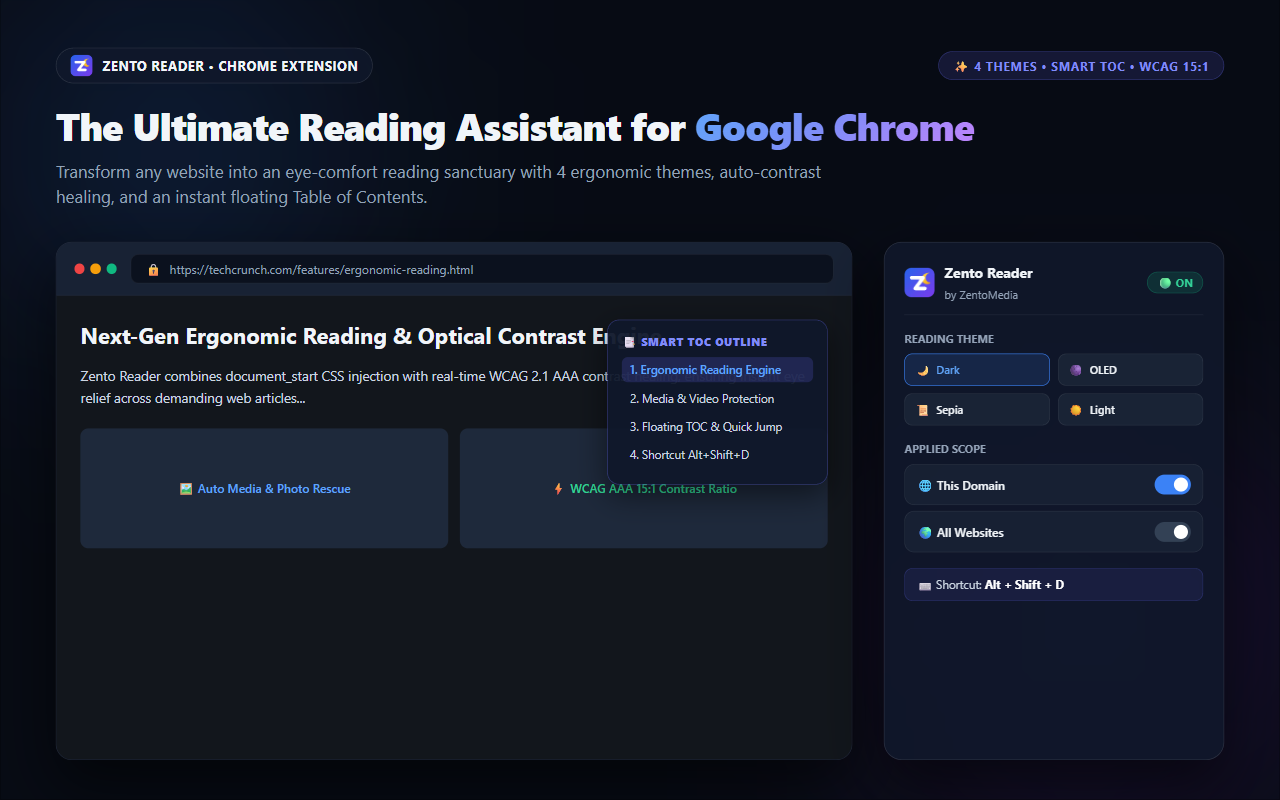Click the 4 Themes Smart TOC WCAG badge
Image resolution: width=1280 pixels, height=800 pixels.
(1081, 66)
